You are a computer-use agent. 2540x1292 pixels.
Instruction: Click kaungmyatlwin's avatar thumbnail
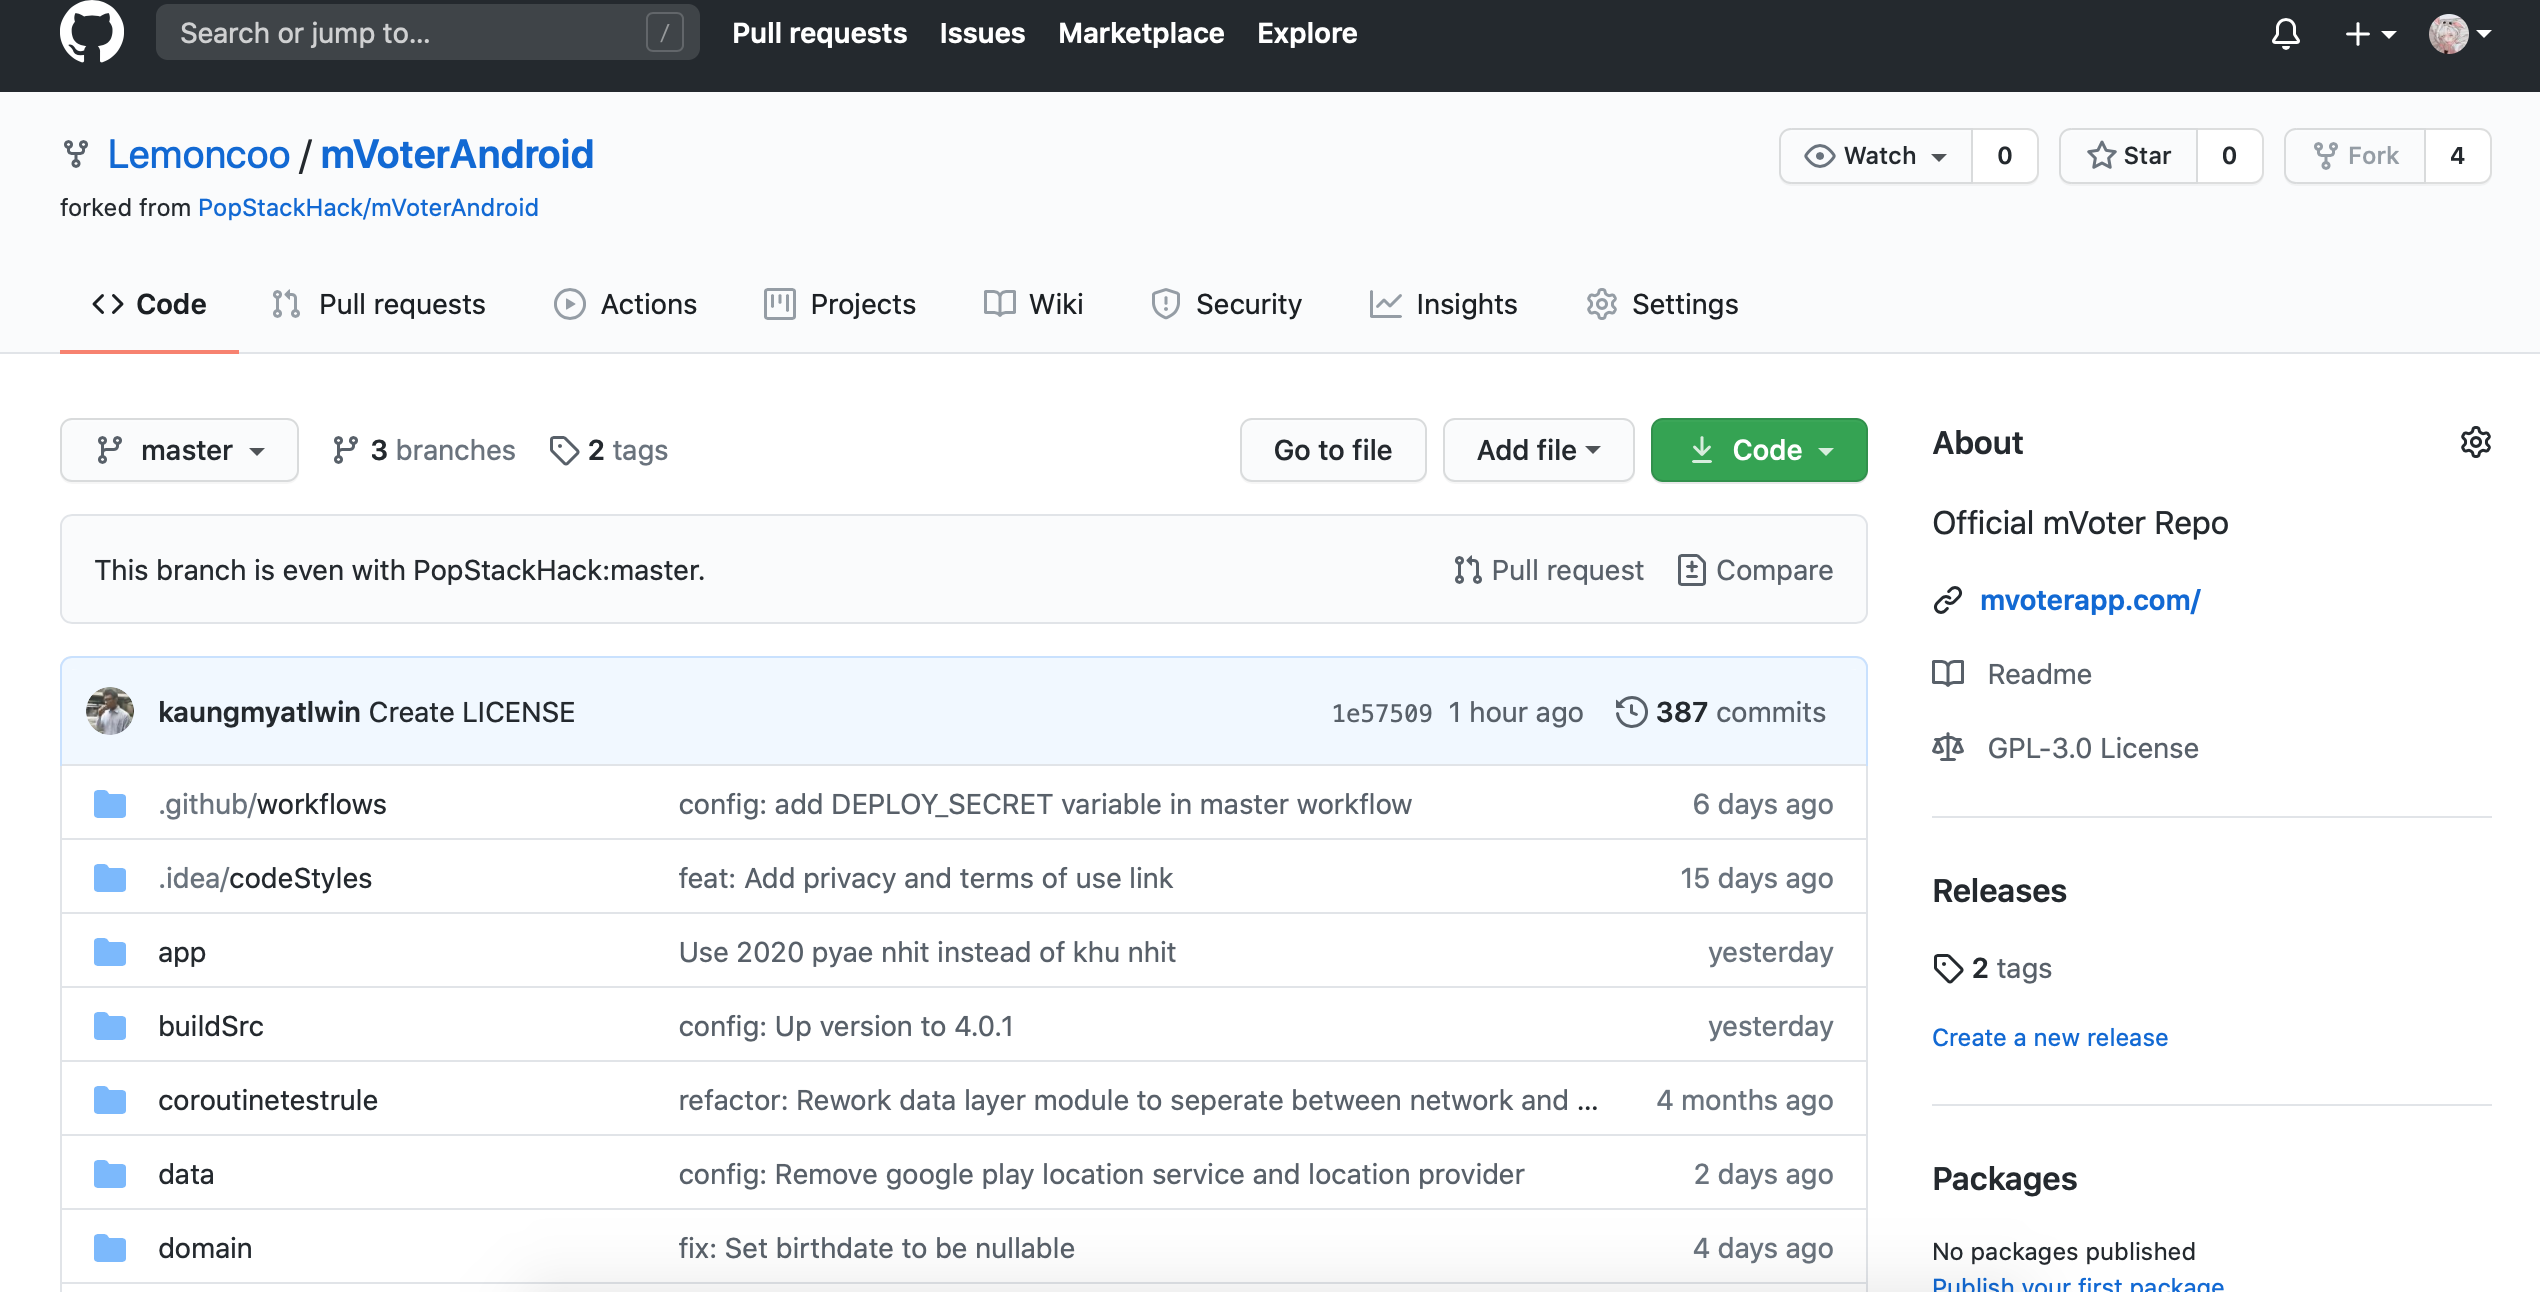pyautogui.click(x=110, y=712)
